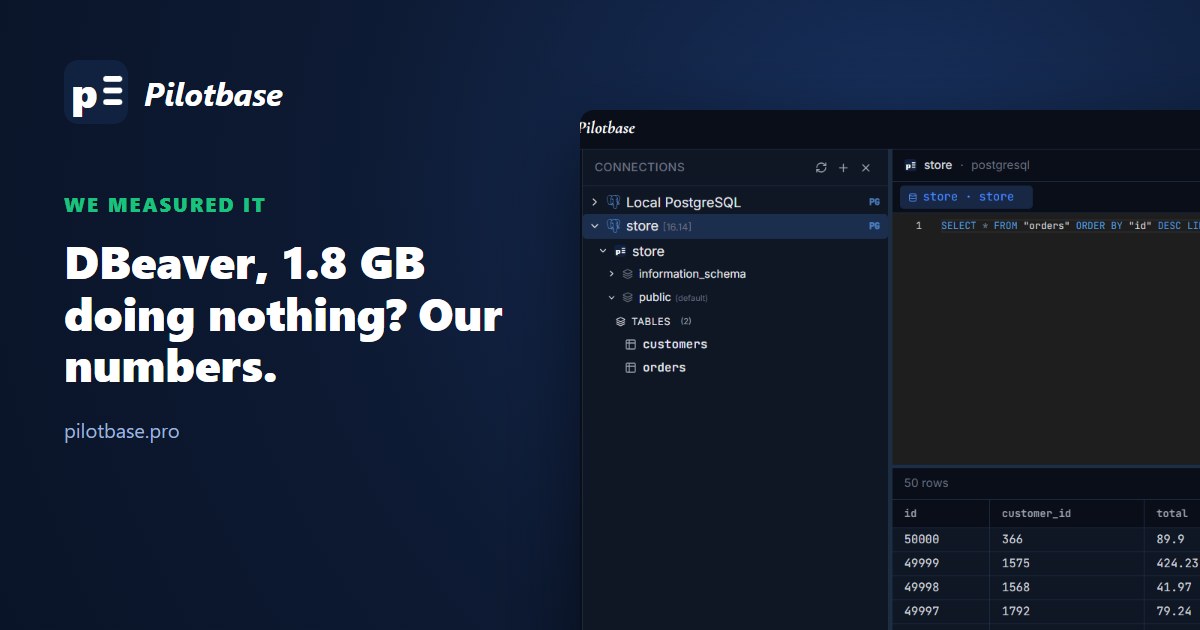Visit the pilotbase.pro link
1200x630 pixels.
tap(122, 433)
